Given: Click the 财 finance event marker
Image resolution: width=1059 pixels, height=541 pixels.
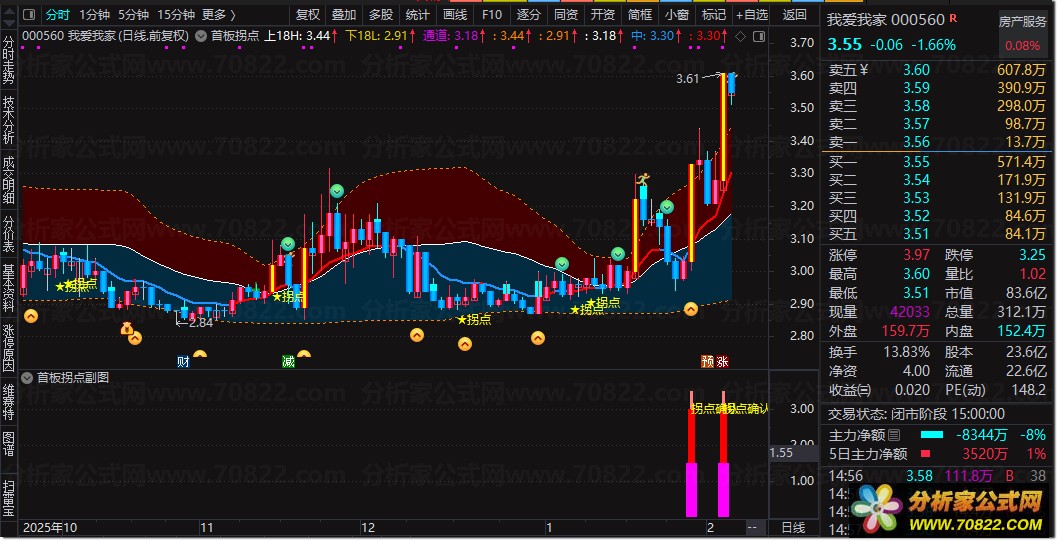Looking at the screenshot, I should (183, 362).
